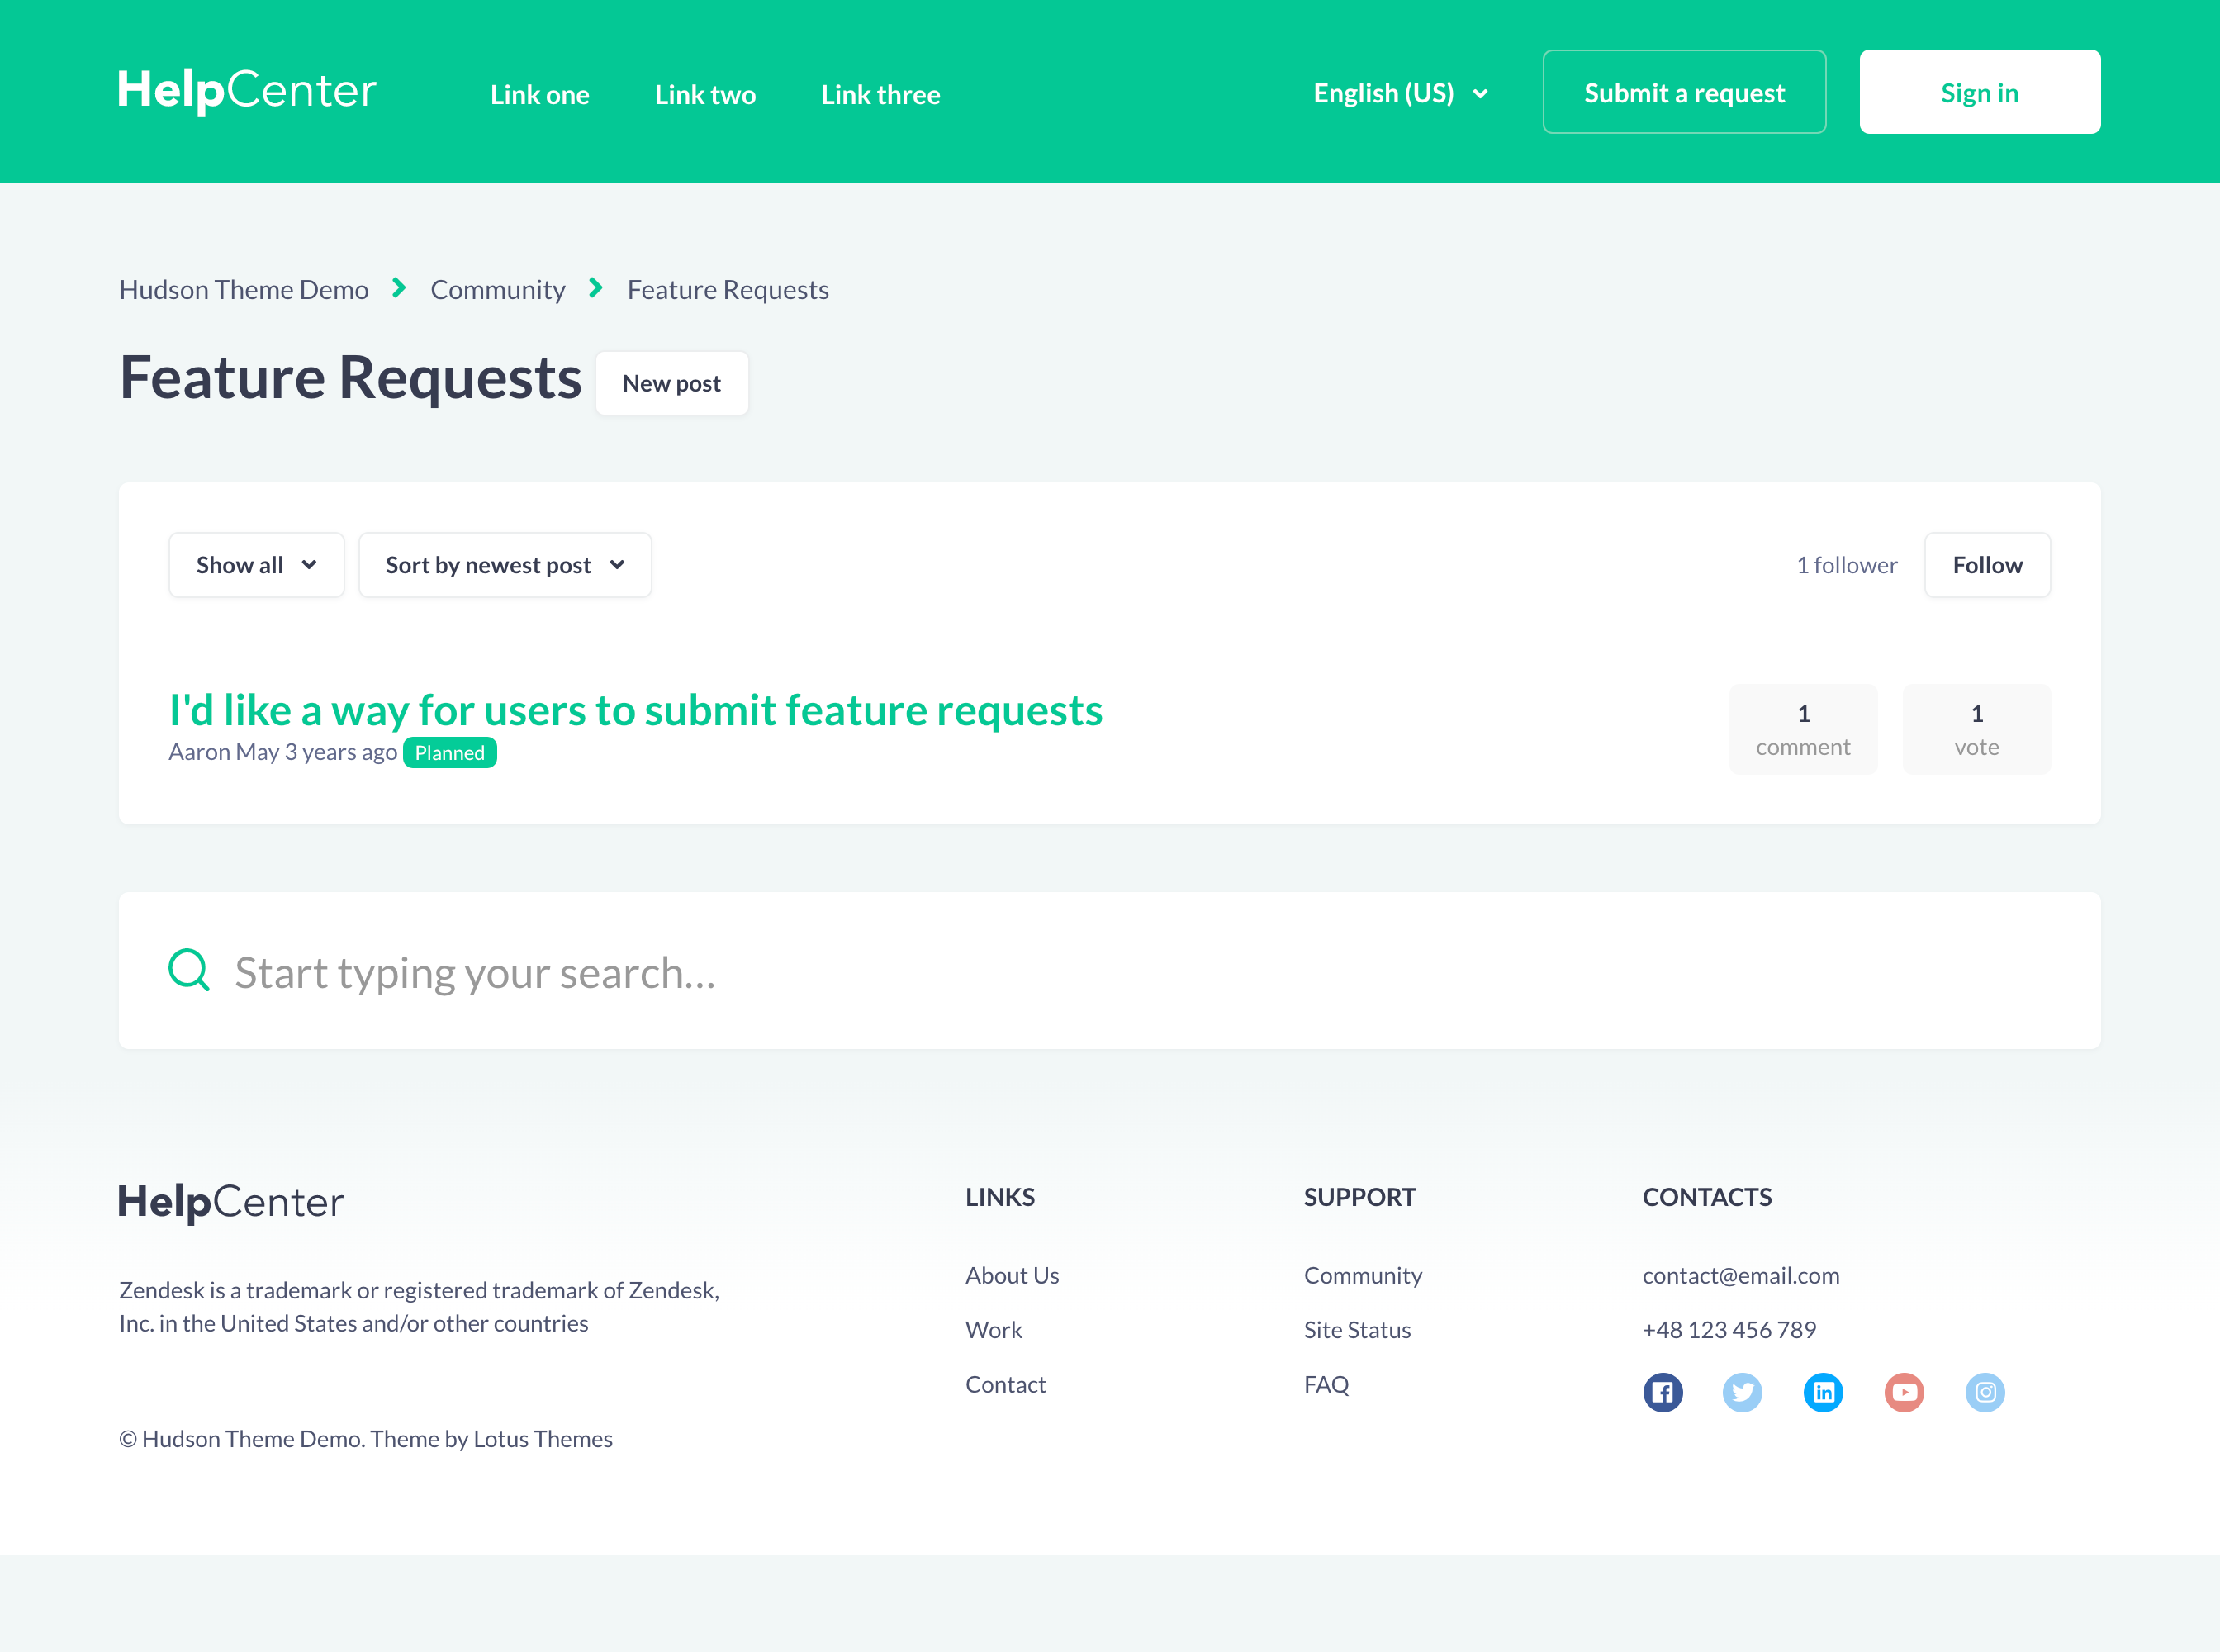The image size is (2220, 1652).
Task: Go to Link three in navigation
Action: [880, 95]
